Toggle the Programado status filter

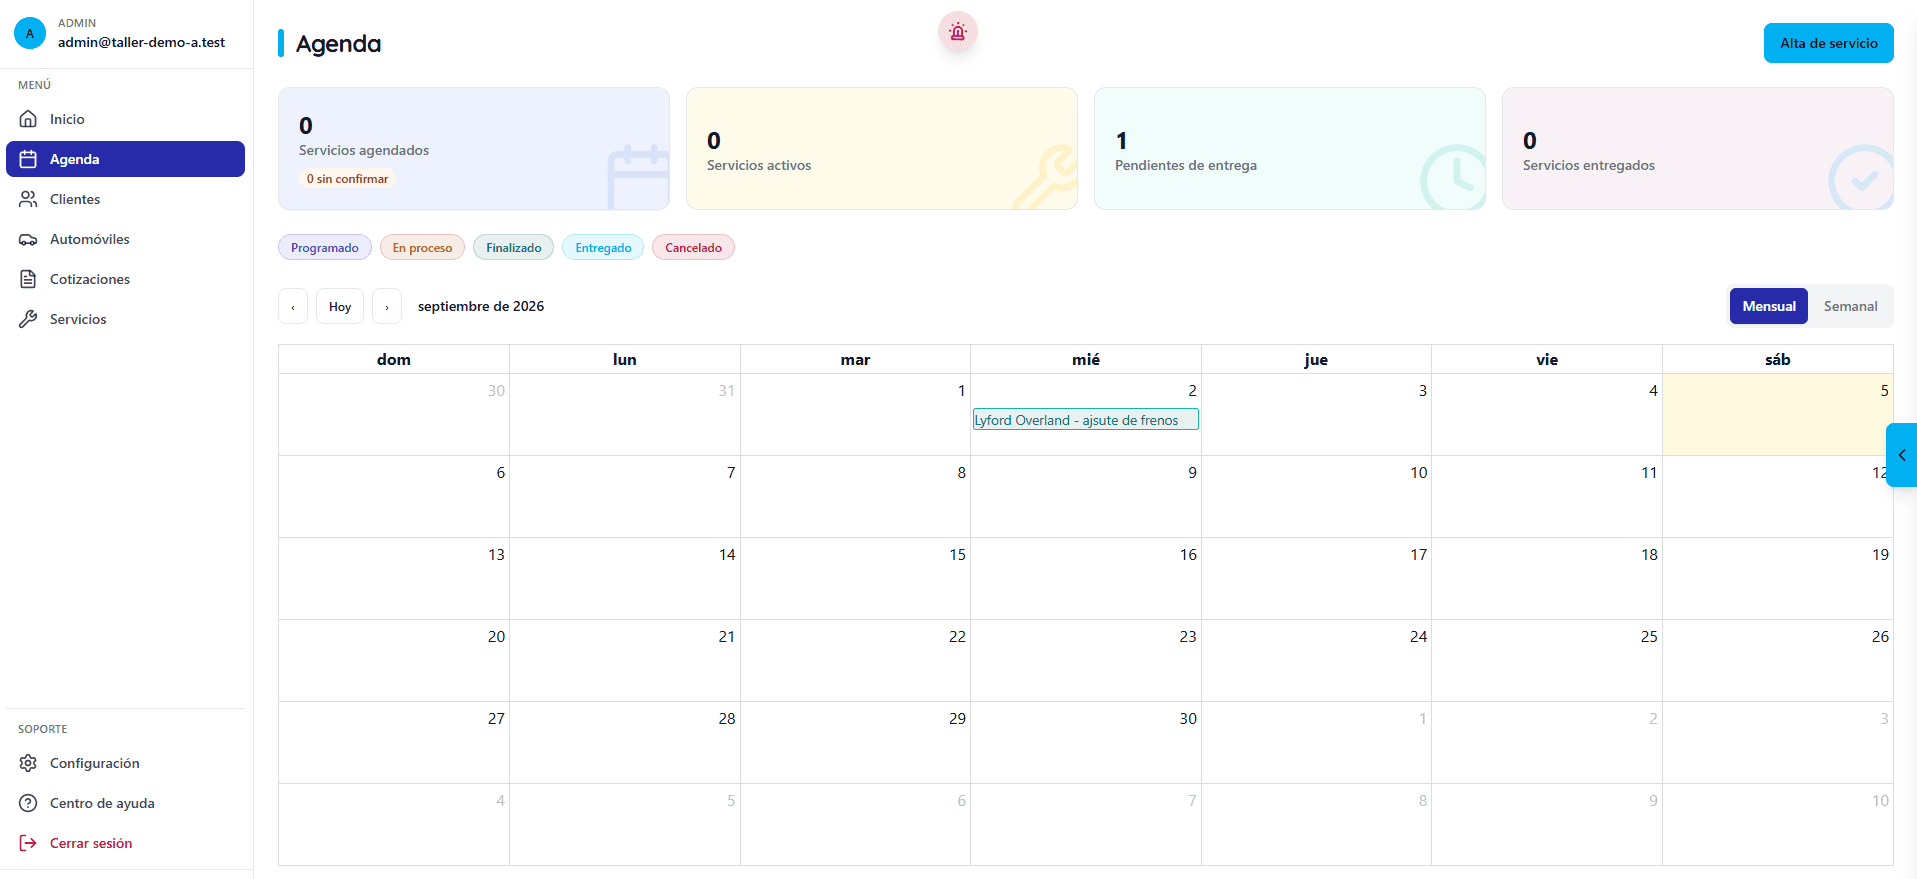pyautogui.click(x=325, y=248)
